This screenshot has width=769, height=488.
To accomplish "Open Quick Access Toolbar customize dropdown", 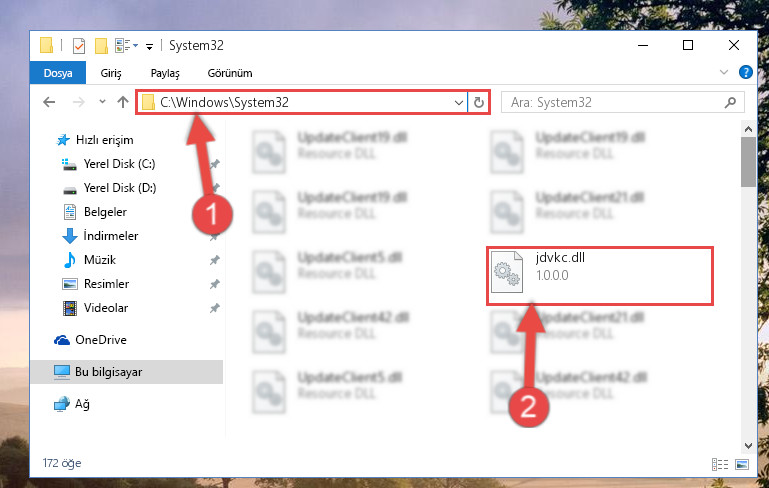I will [x=150, y=47].
